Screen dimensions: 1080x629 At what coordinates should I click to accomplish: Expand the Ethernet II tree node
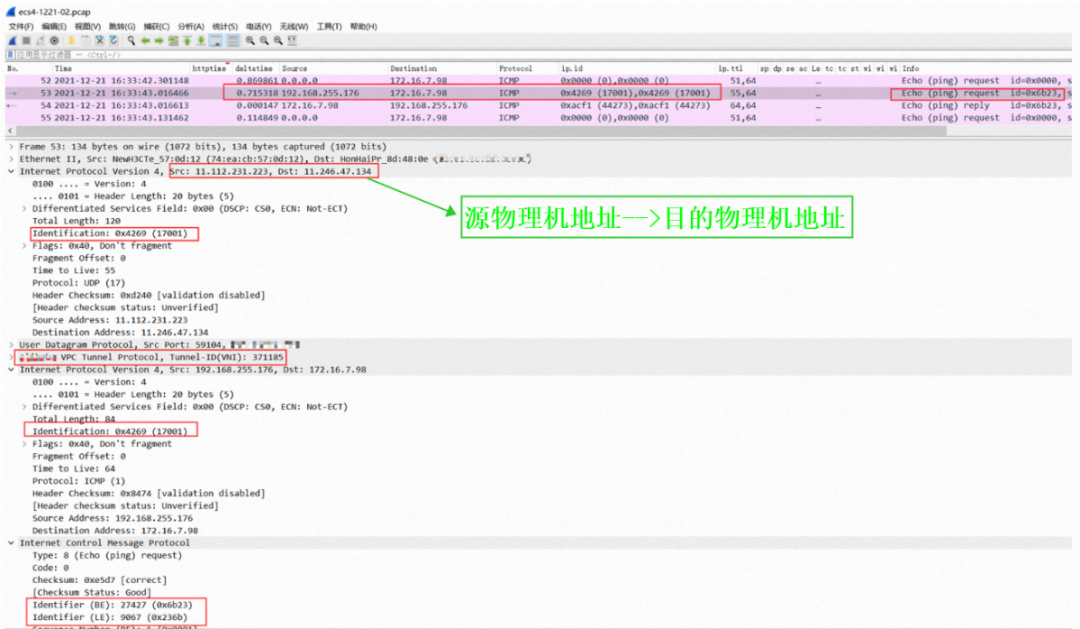(11, 159)
